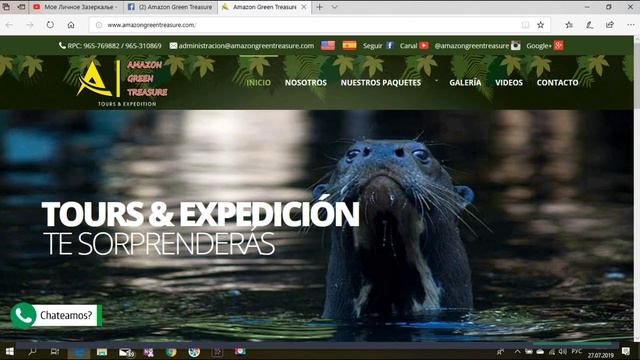The height and width of the screenshot is (360, 640).
Task: Open the Google+ profile link
Action: tap(545, 46)
